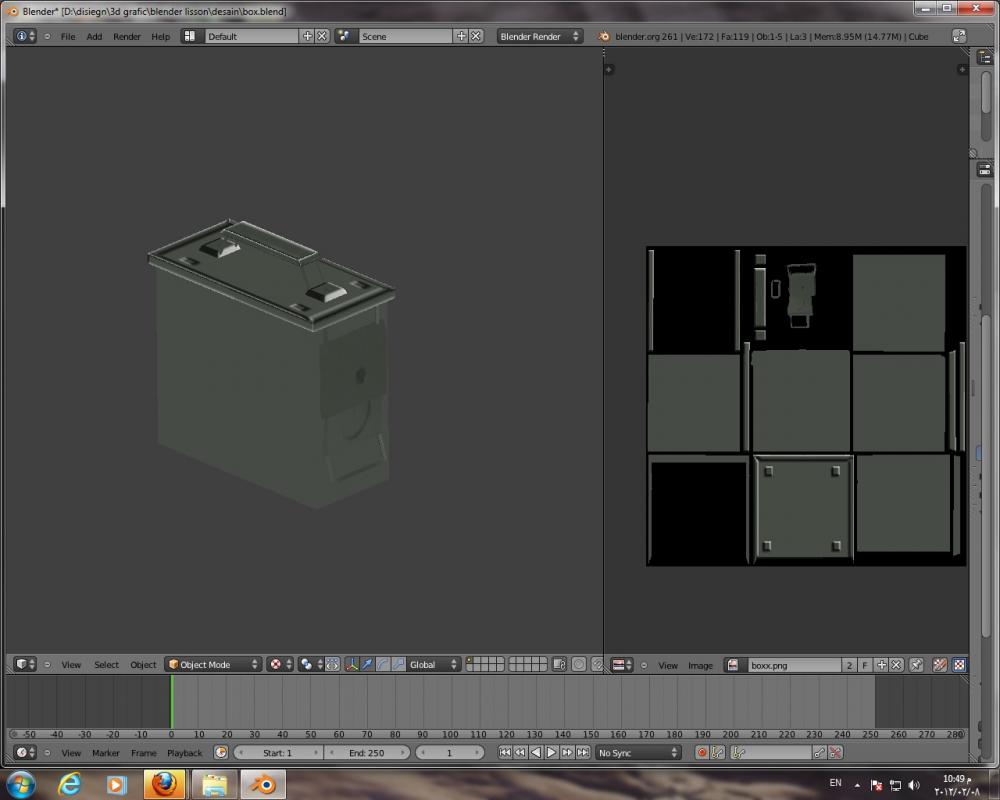Click the End: 250 frame field
This screenshot has height=800, width=1000.
pyautogui.click(x=367, y=753)
